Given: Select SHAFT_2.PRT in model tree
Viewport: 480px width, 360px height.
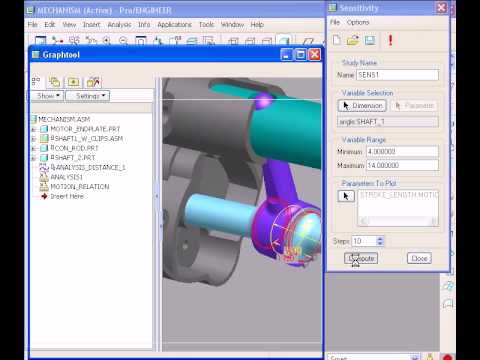Looking at the screenshot, I should [x=73, y=158].
